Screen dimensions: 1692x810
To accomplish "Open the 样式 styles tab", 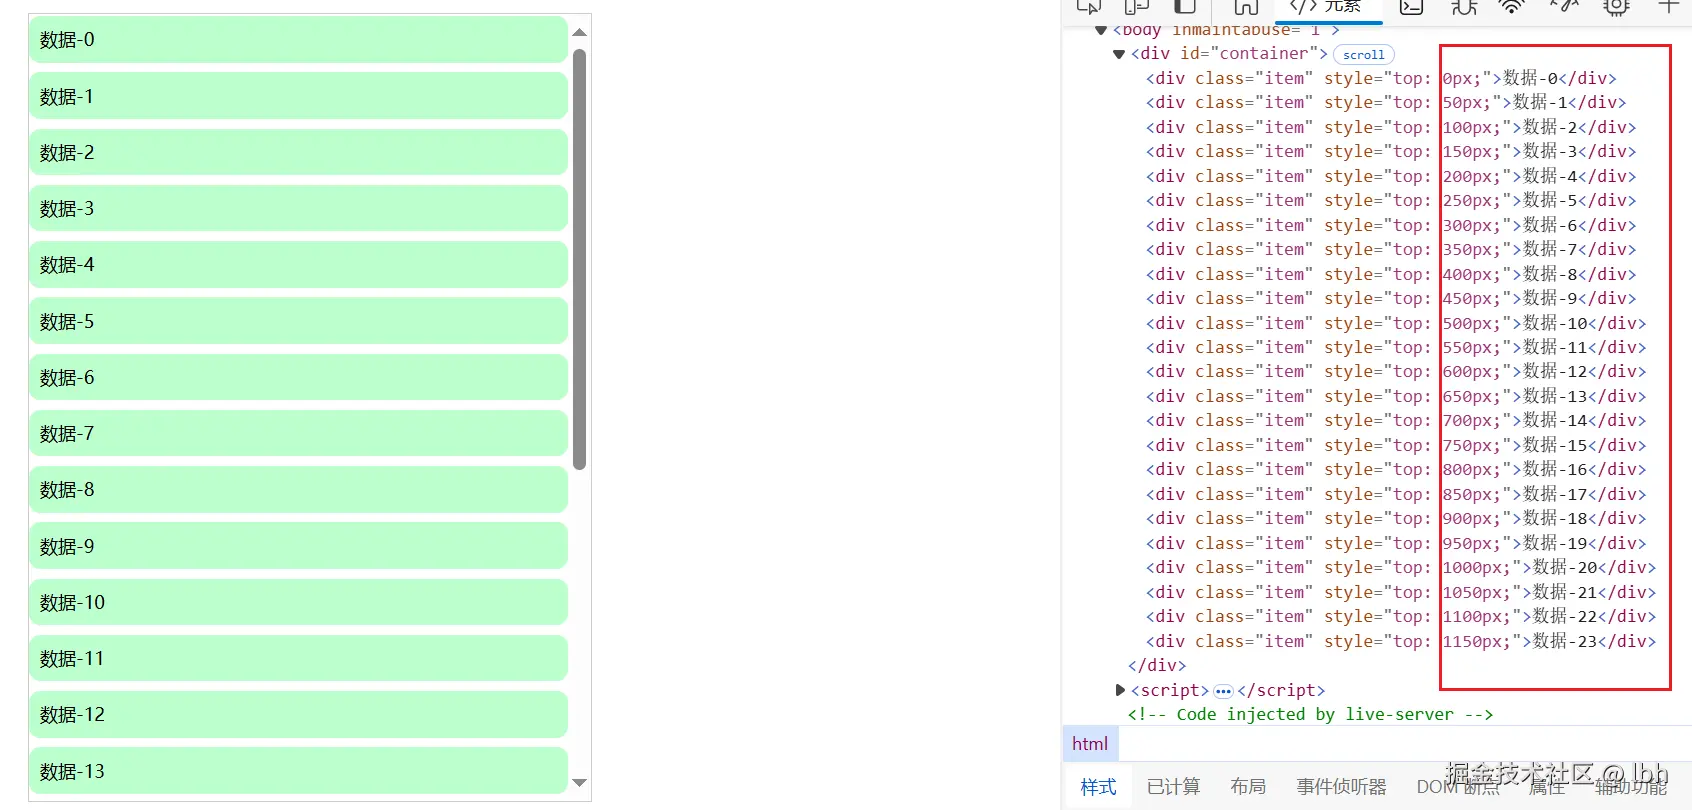I will pos(1098,787).
